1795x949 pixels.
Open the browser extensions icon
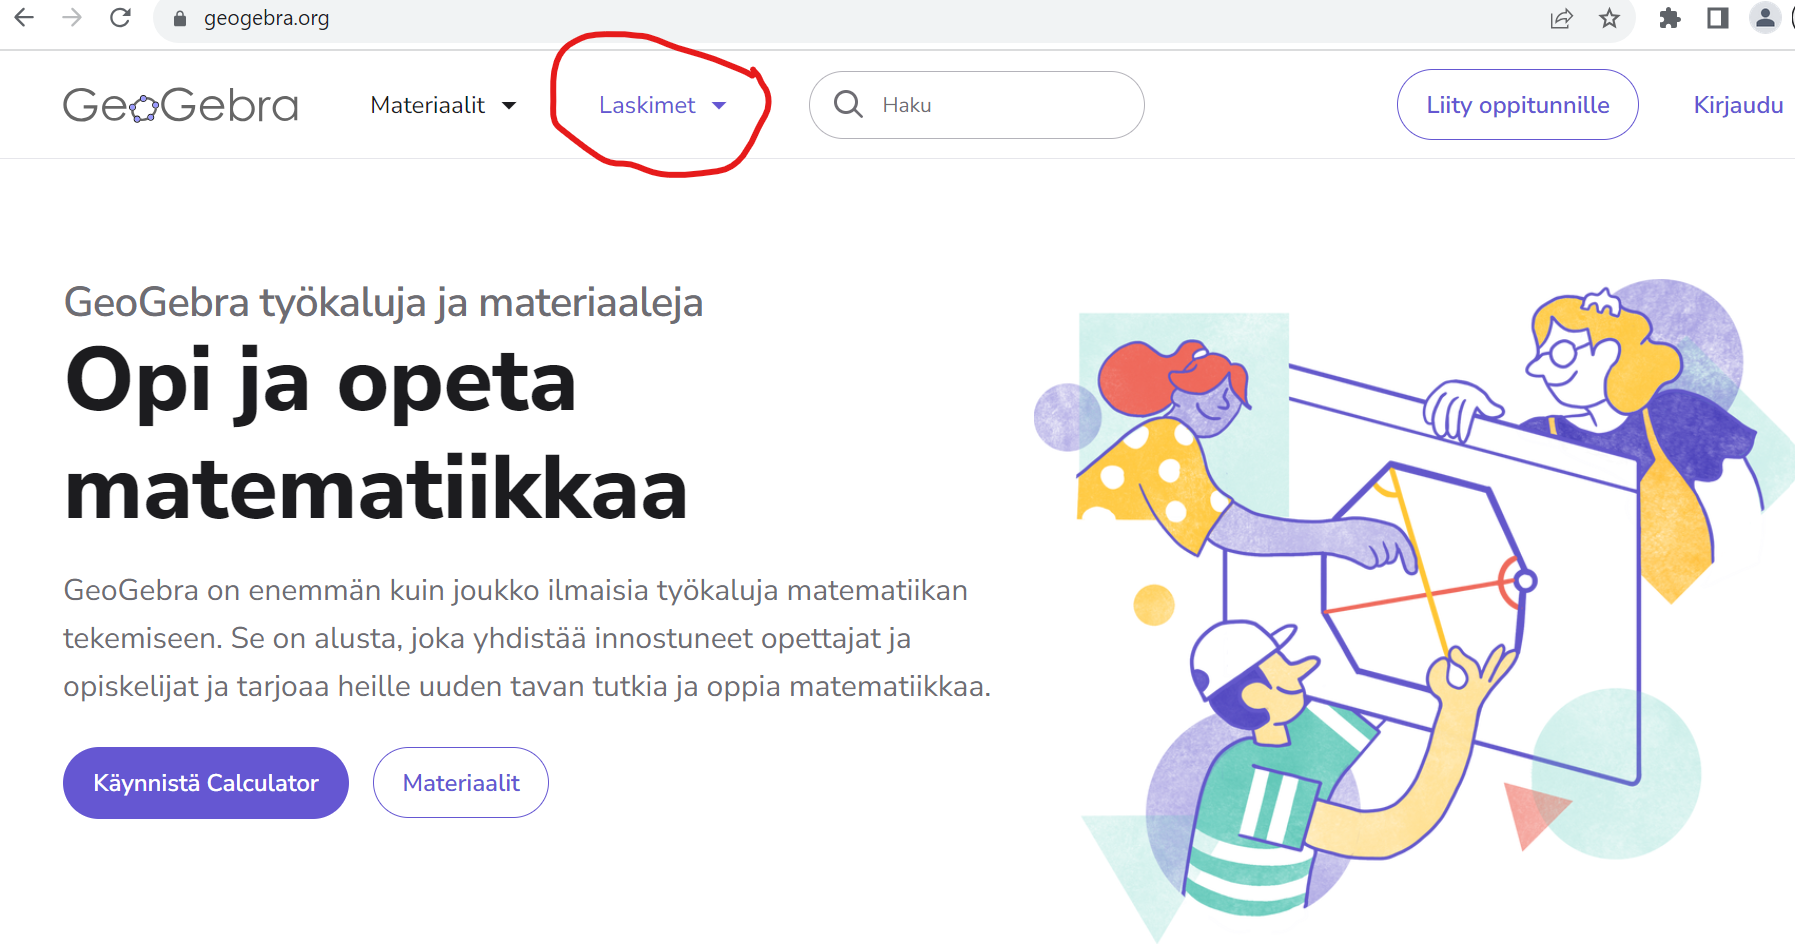(x=1669, y=18)
